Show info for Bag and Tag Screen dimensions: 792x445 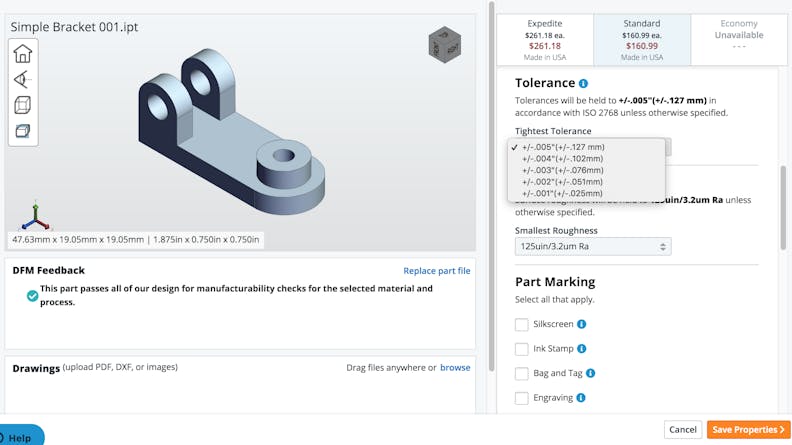click(x=591, y=373)
